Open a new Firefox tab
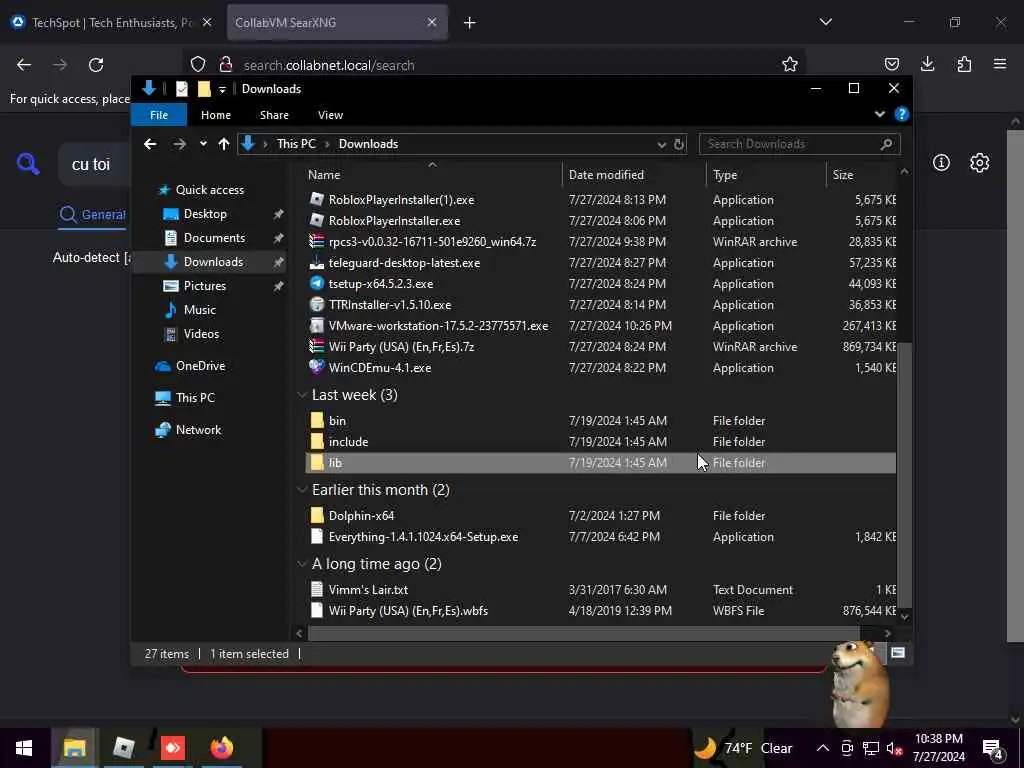Screen dimensions: 1024x768 pos(470,23)
